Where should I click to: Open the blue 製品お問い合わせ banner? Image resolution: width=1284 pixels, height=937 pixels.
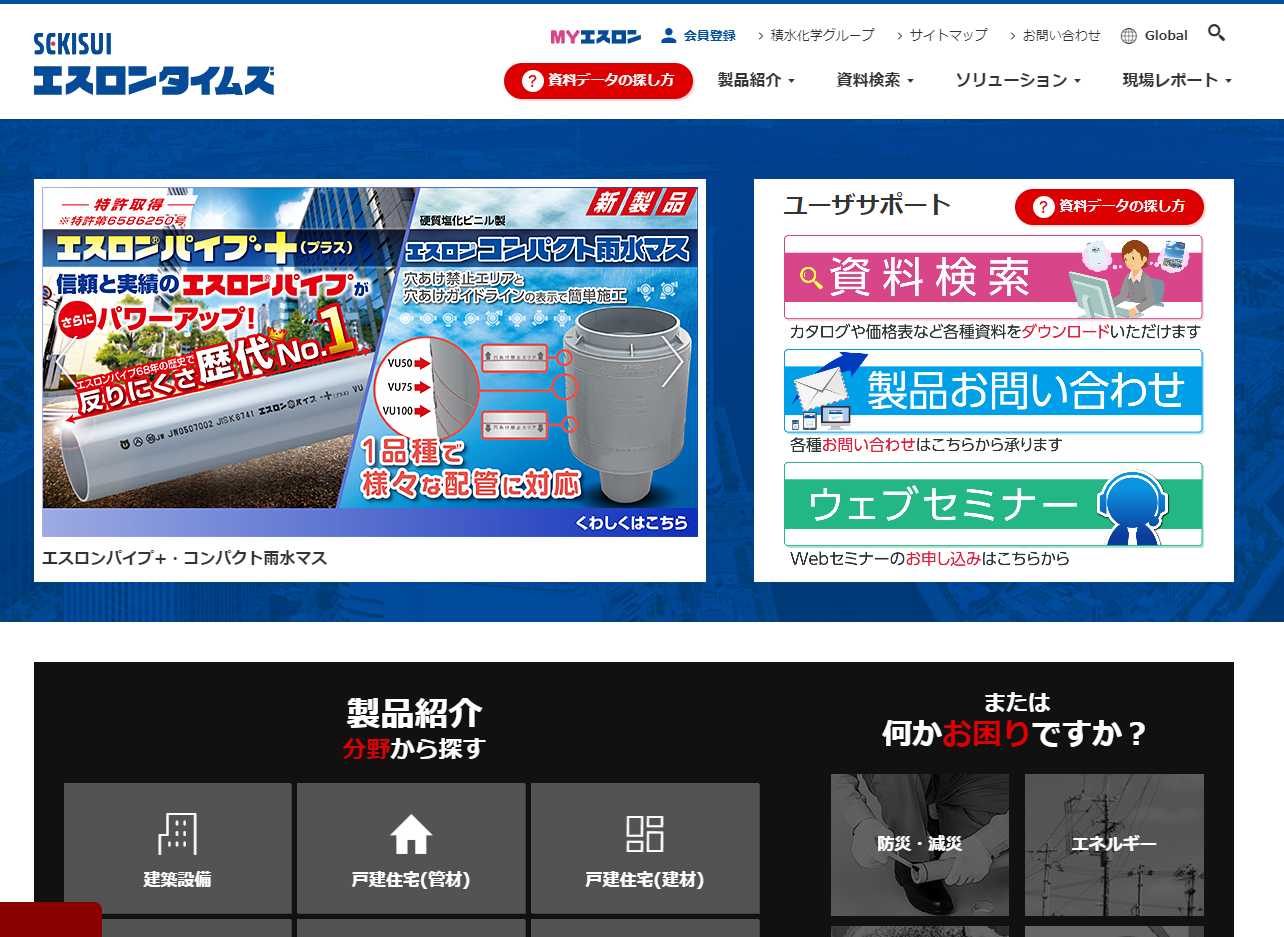tap(993, 391)
